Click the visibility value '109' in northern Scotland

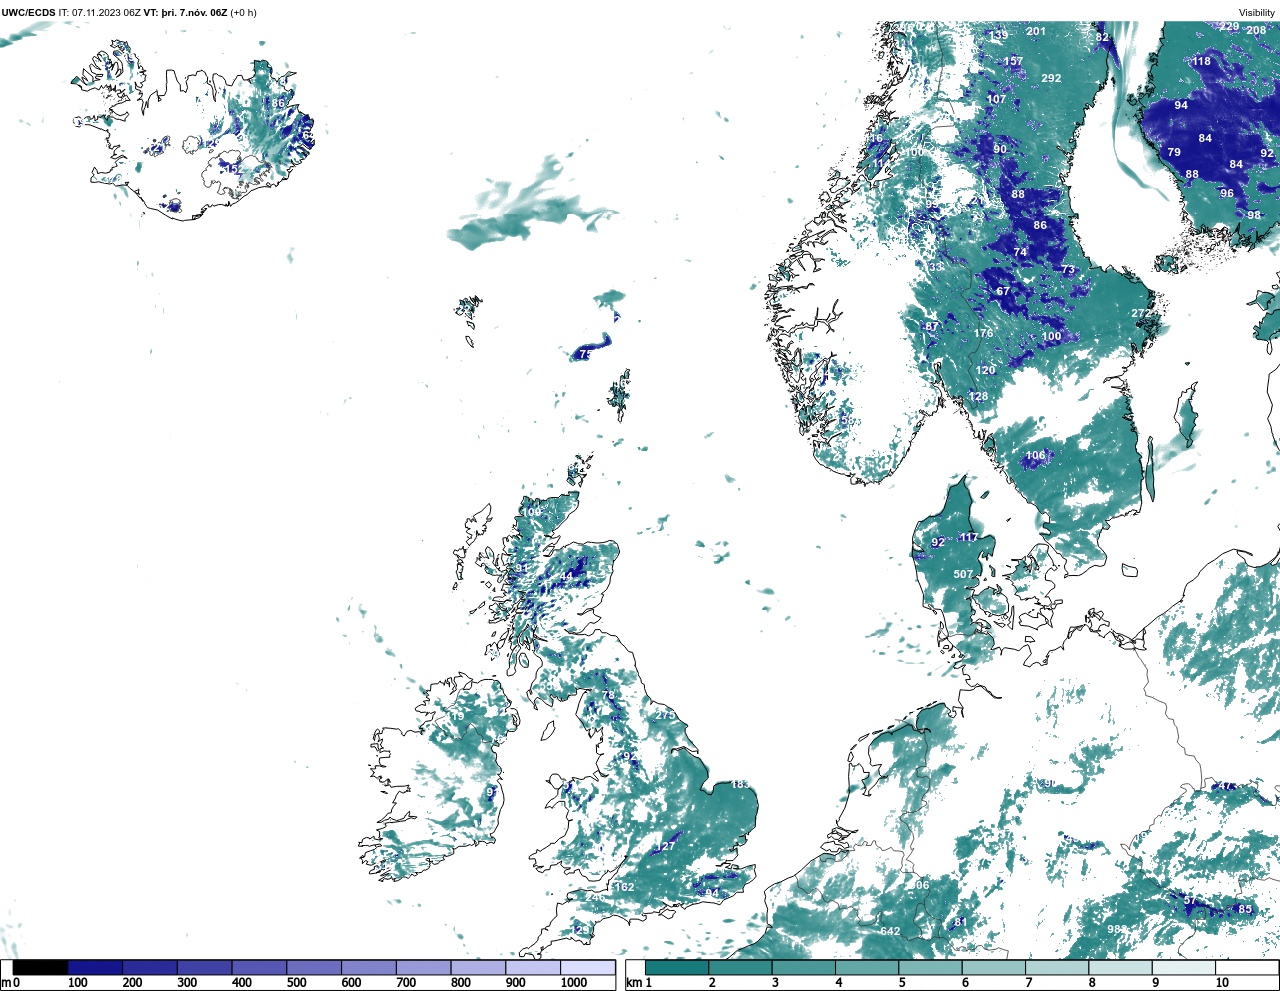tap(531, 512)
